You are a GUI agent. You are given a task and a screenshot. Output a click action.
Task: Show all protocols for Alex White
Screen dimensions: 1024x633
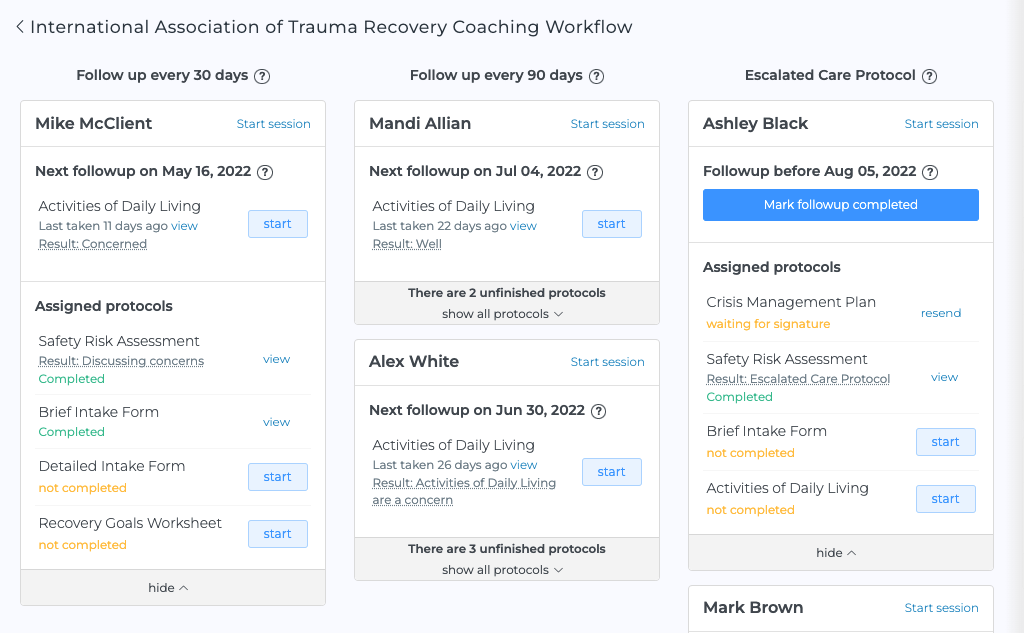click(502, 570)
